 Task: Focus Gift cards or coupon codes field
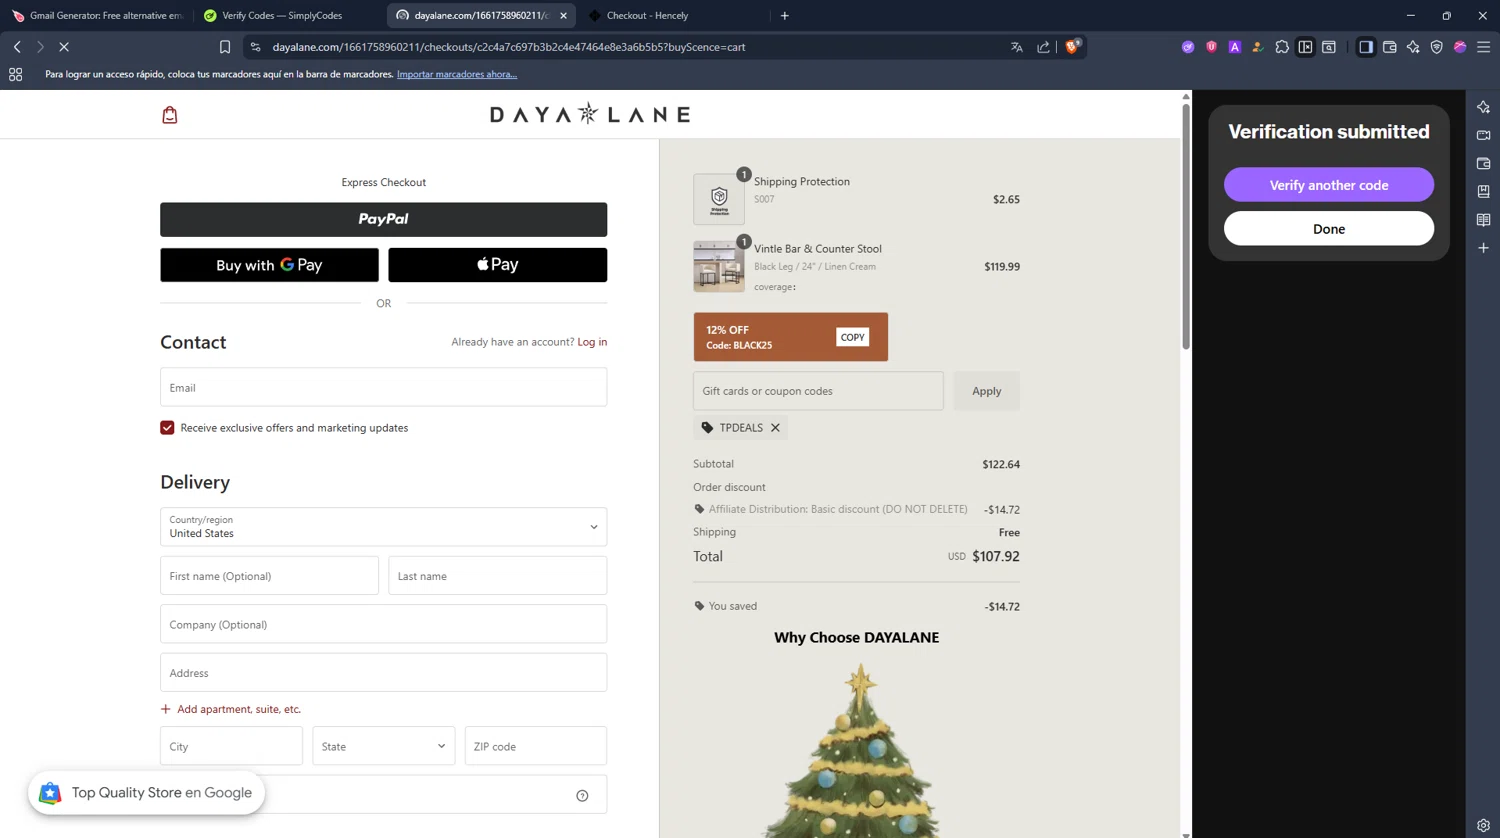pos(818,391)
